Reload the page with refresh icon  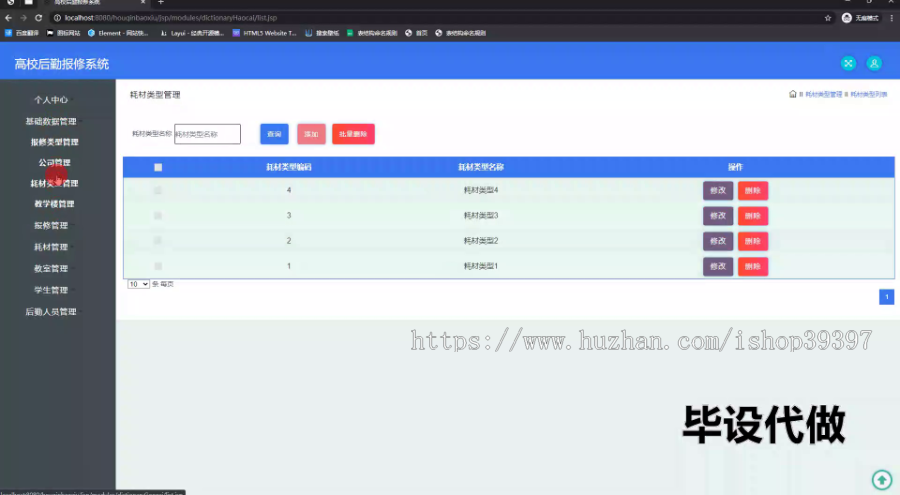(x=38, y=18)
